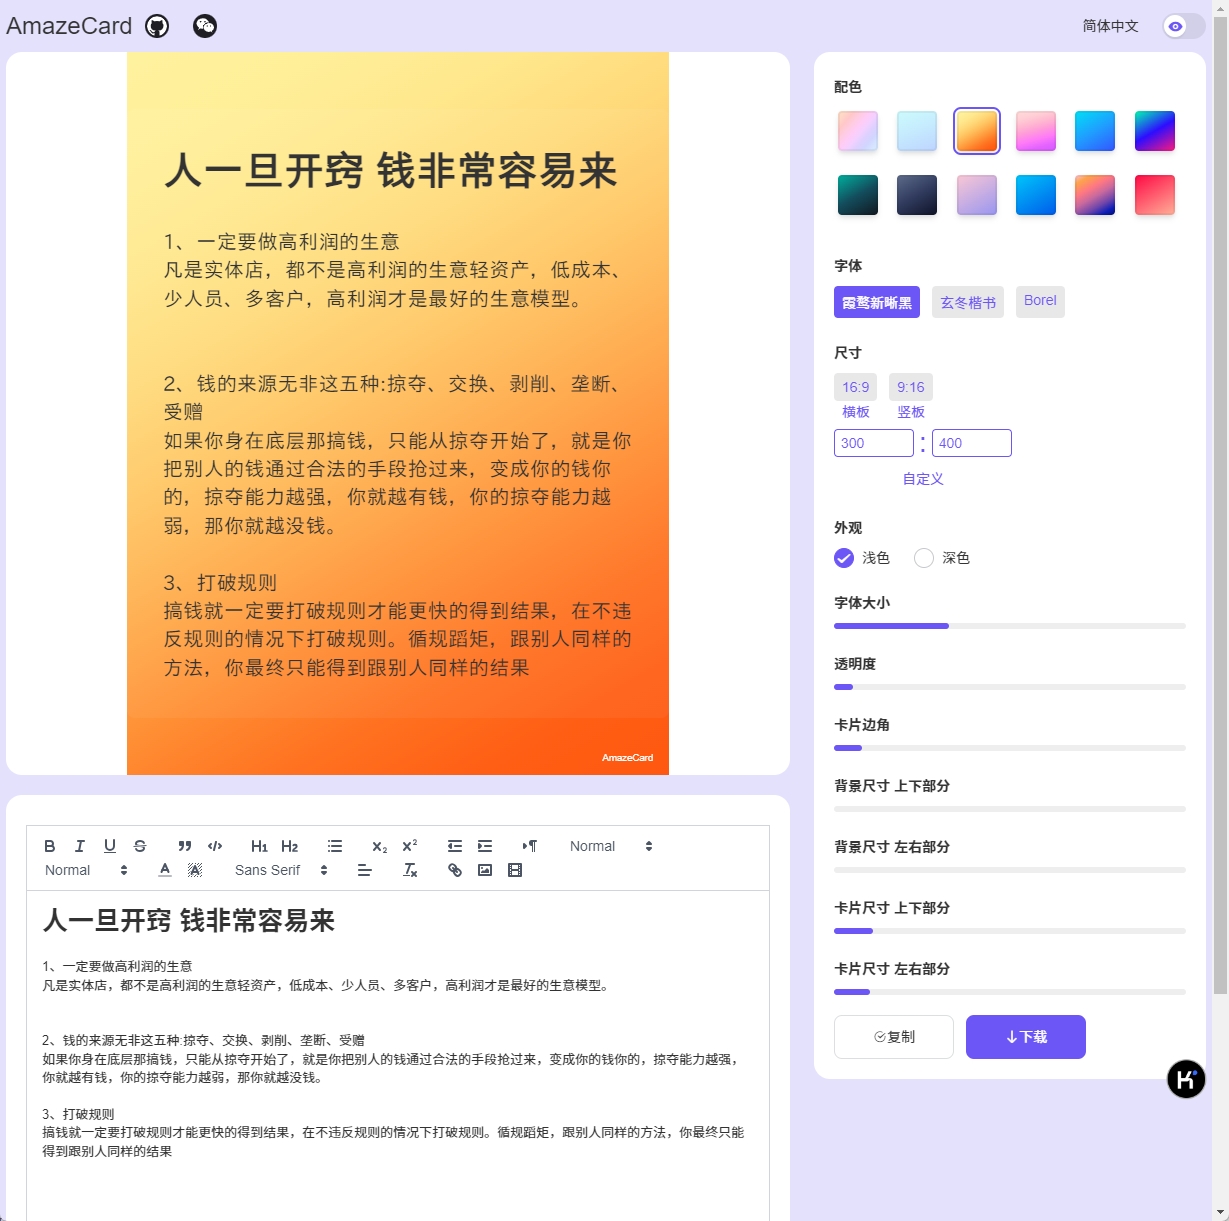1229x1221 pixels.
Task: Click the editor heading 人一旦开窍 钱非常容易来
Action: (189, 921)
